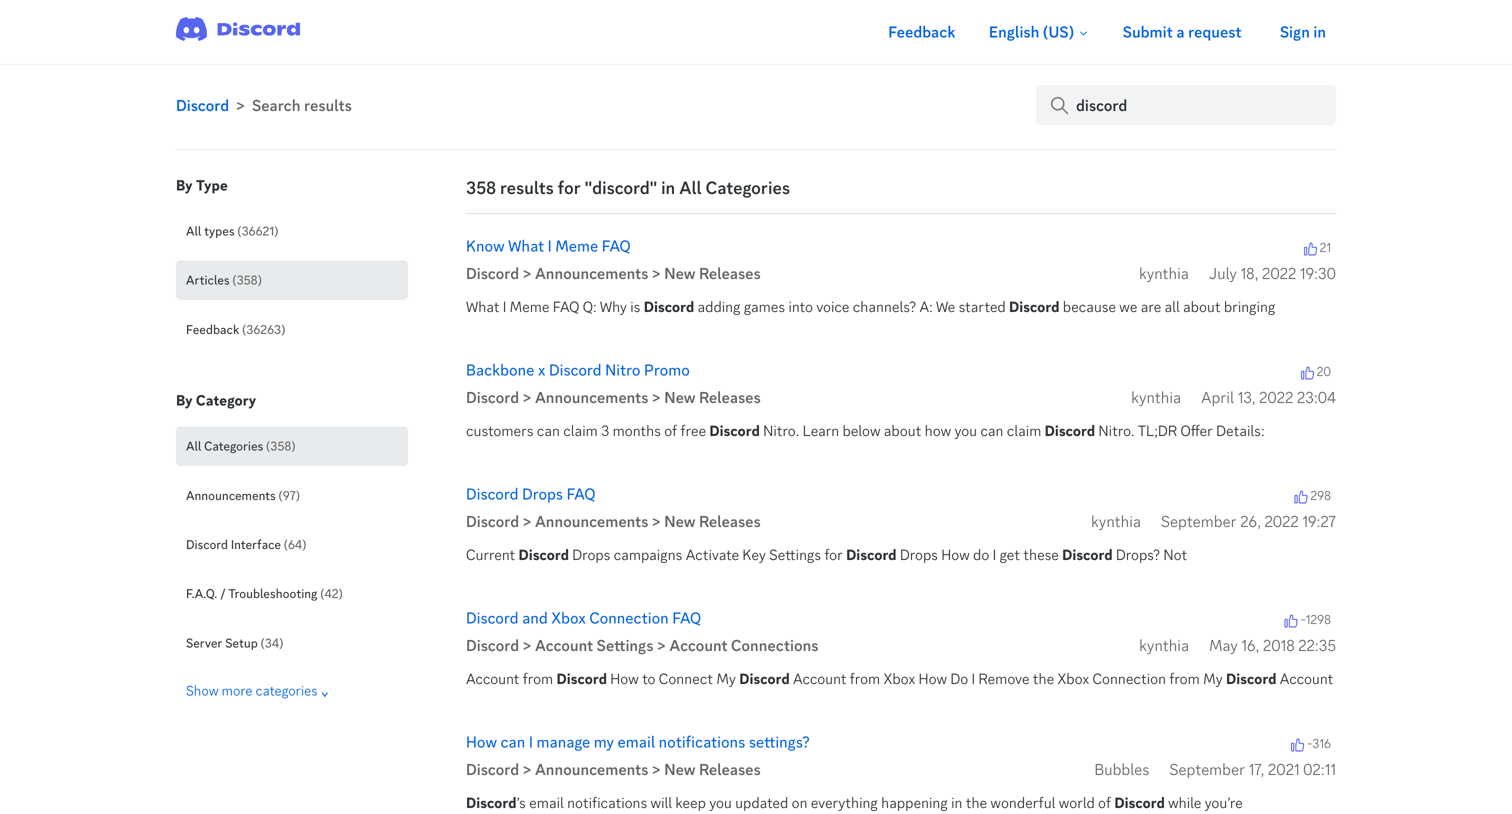Viewport: 1512px width, 814px height.
Task: Click the By Type heading
Action: (201, 186)
